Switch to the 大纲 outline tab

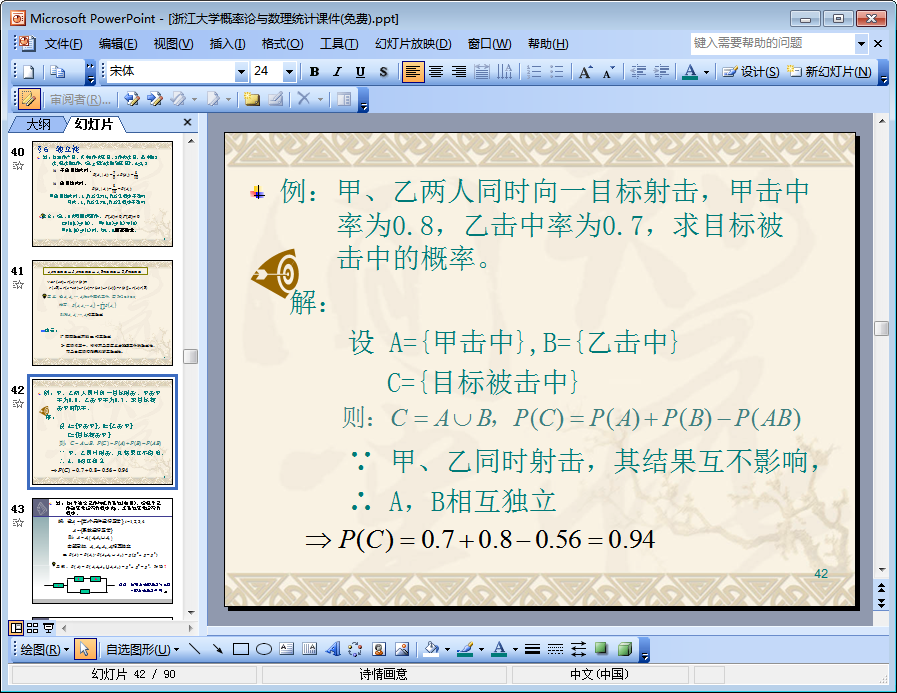[38, 124]
